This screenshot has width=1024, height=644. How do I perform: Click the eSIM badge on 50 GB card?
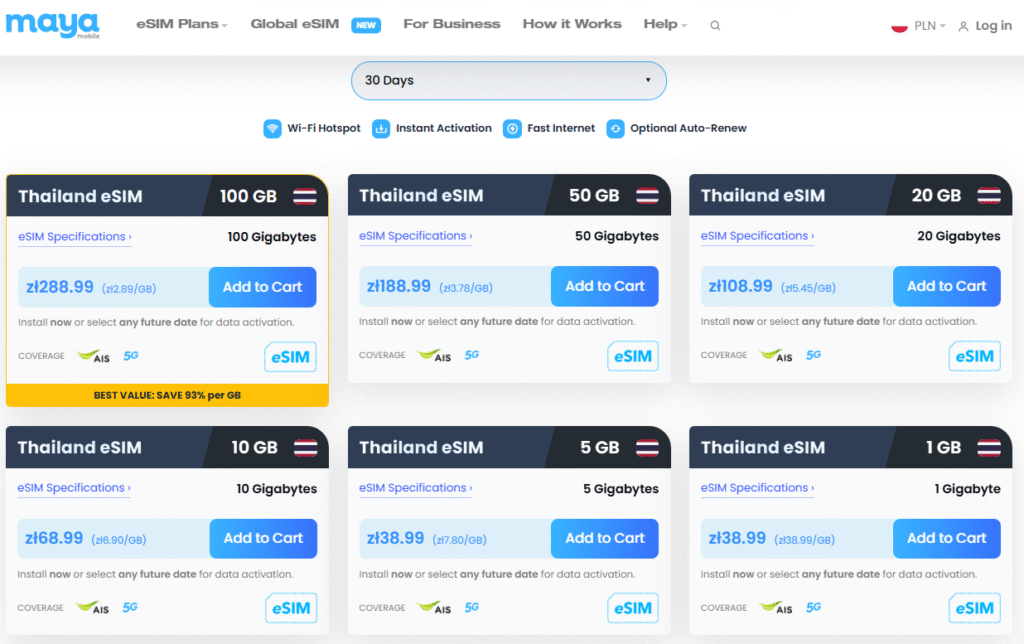point(633,357)
